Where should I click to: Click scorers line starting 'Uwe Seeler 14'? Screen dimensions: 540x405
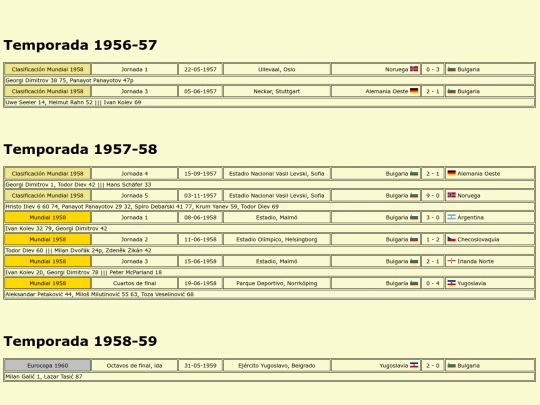click(x=269, y=102)
